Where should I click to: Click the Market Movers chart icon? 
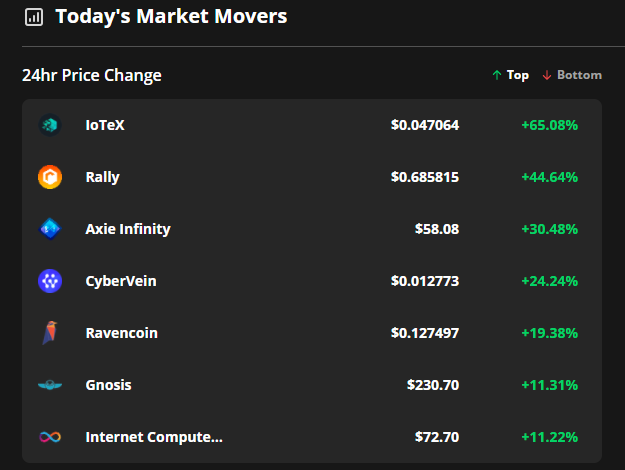coord(34,17)
